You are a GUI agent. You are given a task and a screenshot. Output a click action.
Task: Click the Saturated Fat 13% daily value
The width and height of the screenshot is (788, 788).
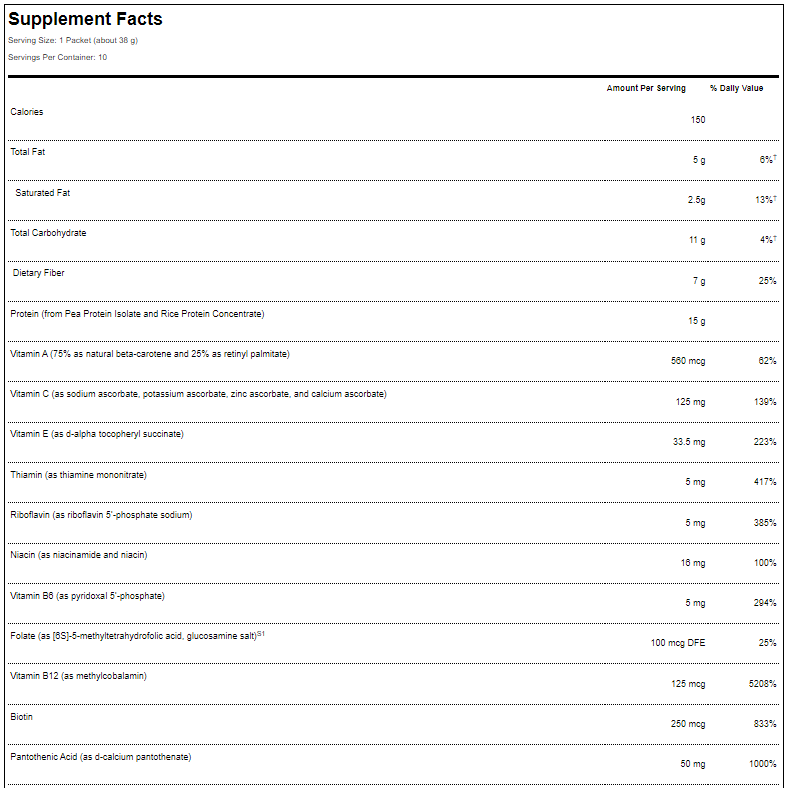point(766,200)
